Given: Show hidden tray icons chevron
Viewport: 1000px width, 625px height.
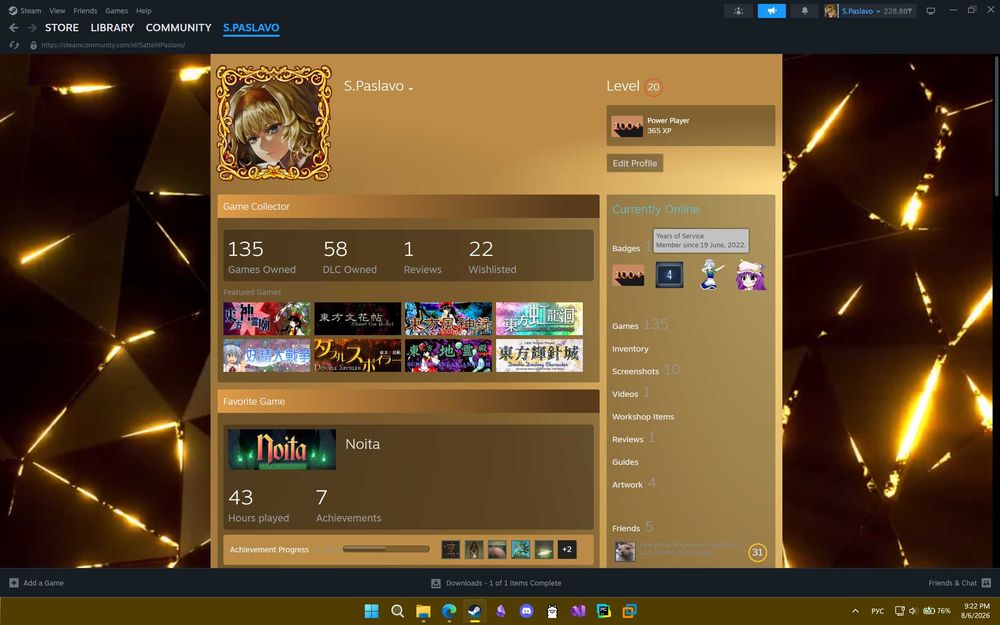Looking at the screenshot, I should tap(855, 611).
